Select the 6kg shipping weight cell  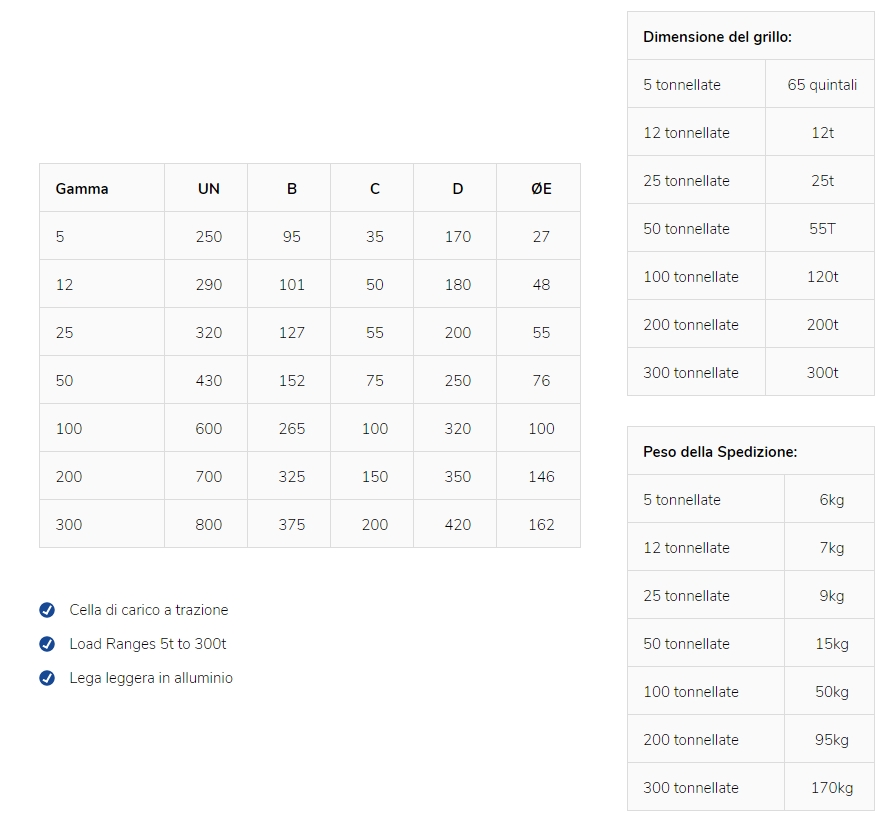pos(832,500)
